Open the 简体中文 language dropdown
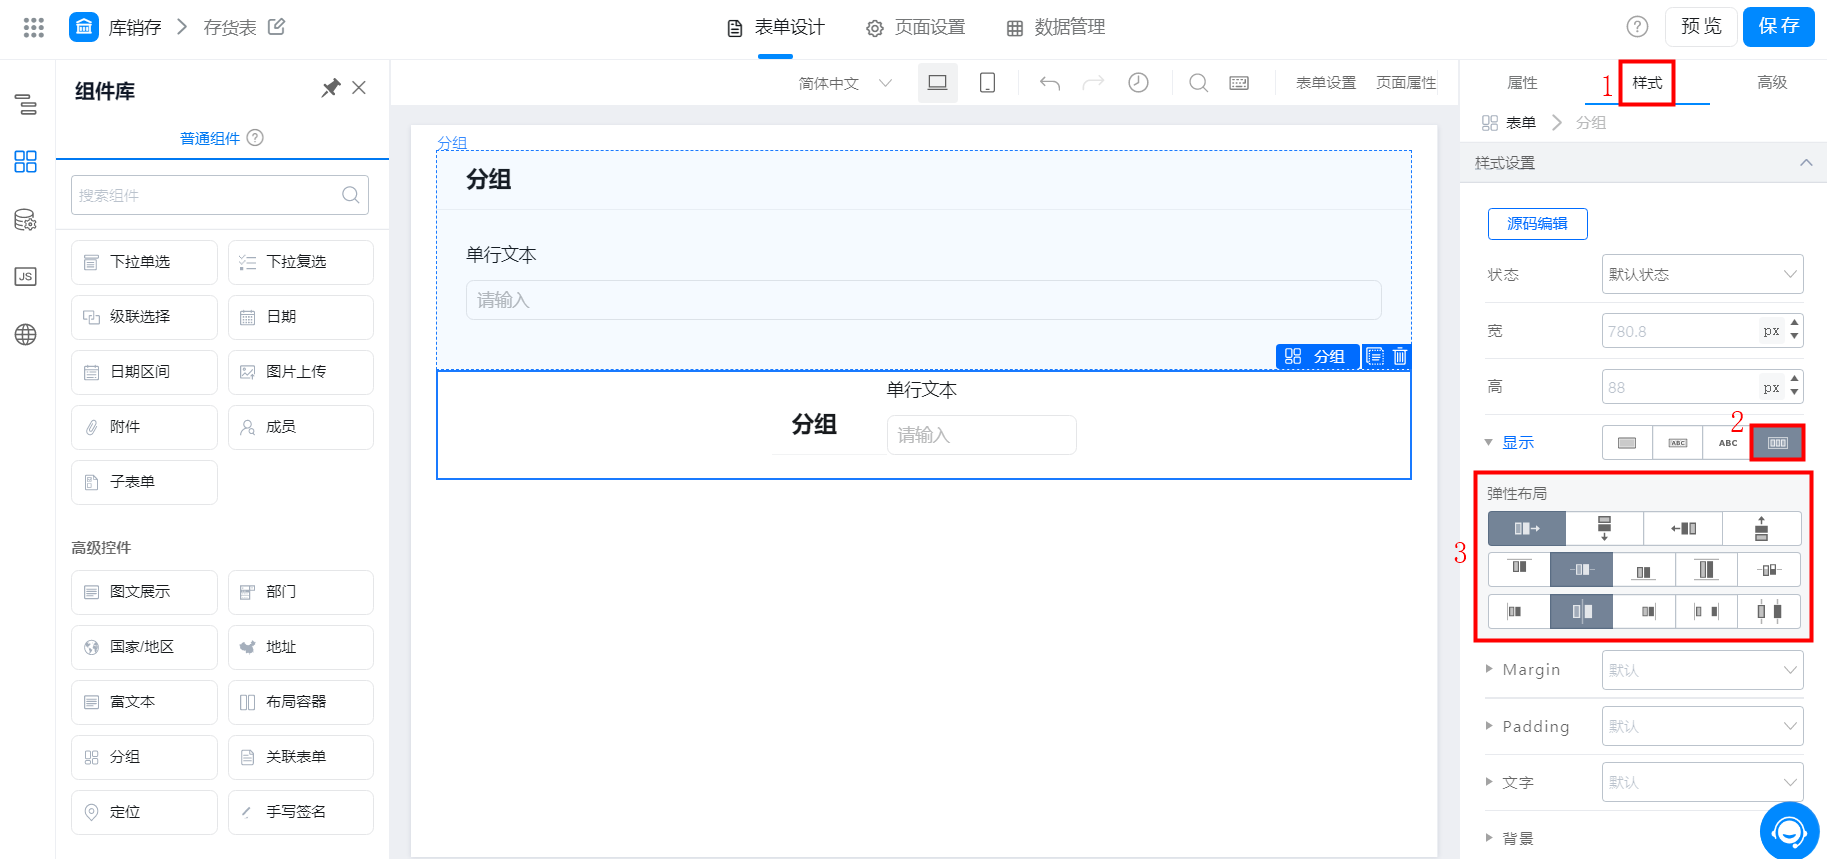Viewport: 1827px width, 859px height. [845, 83]
